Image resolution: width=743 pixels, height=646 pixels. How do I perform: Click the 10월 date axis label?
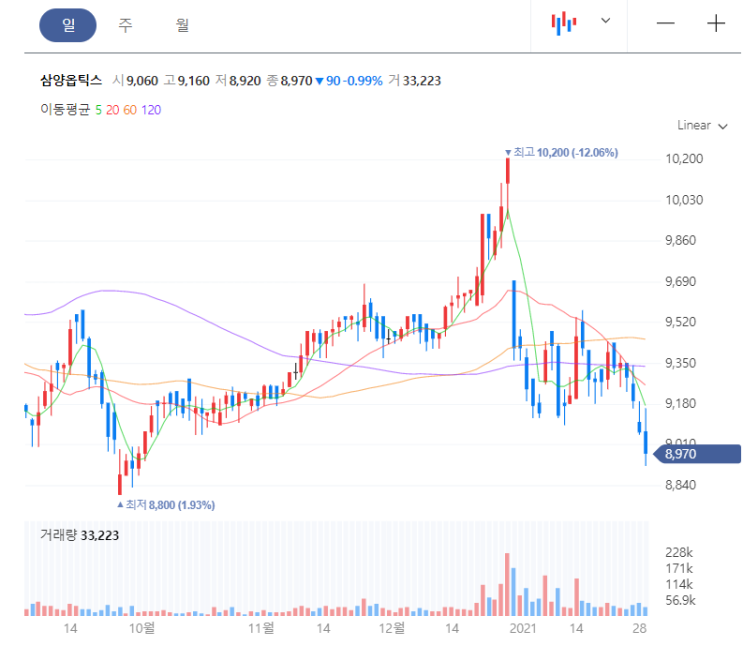click(142, 628)
